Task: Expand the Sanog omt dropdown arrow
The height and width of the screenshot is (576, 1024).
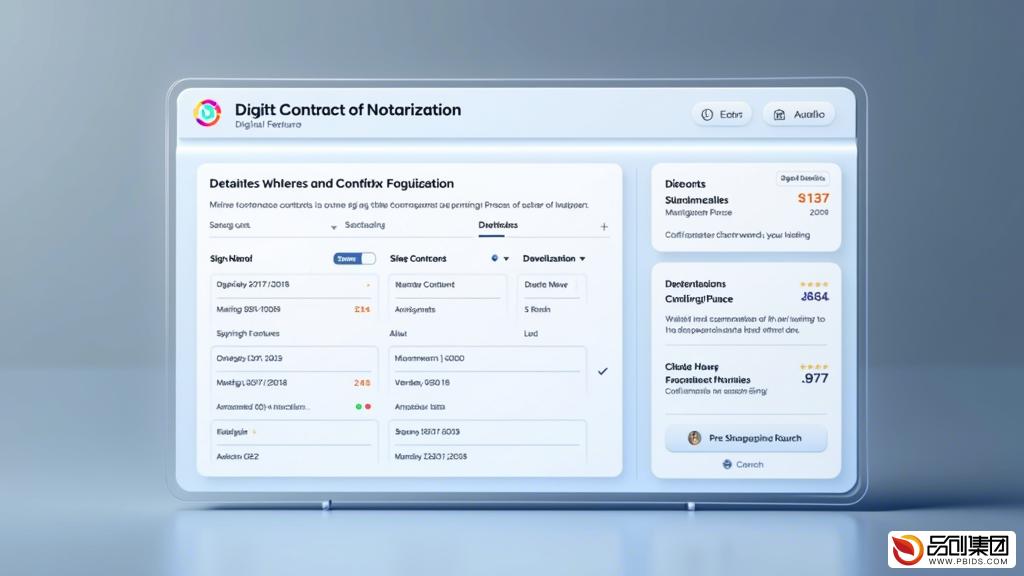Action: coord(334,227)
